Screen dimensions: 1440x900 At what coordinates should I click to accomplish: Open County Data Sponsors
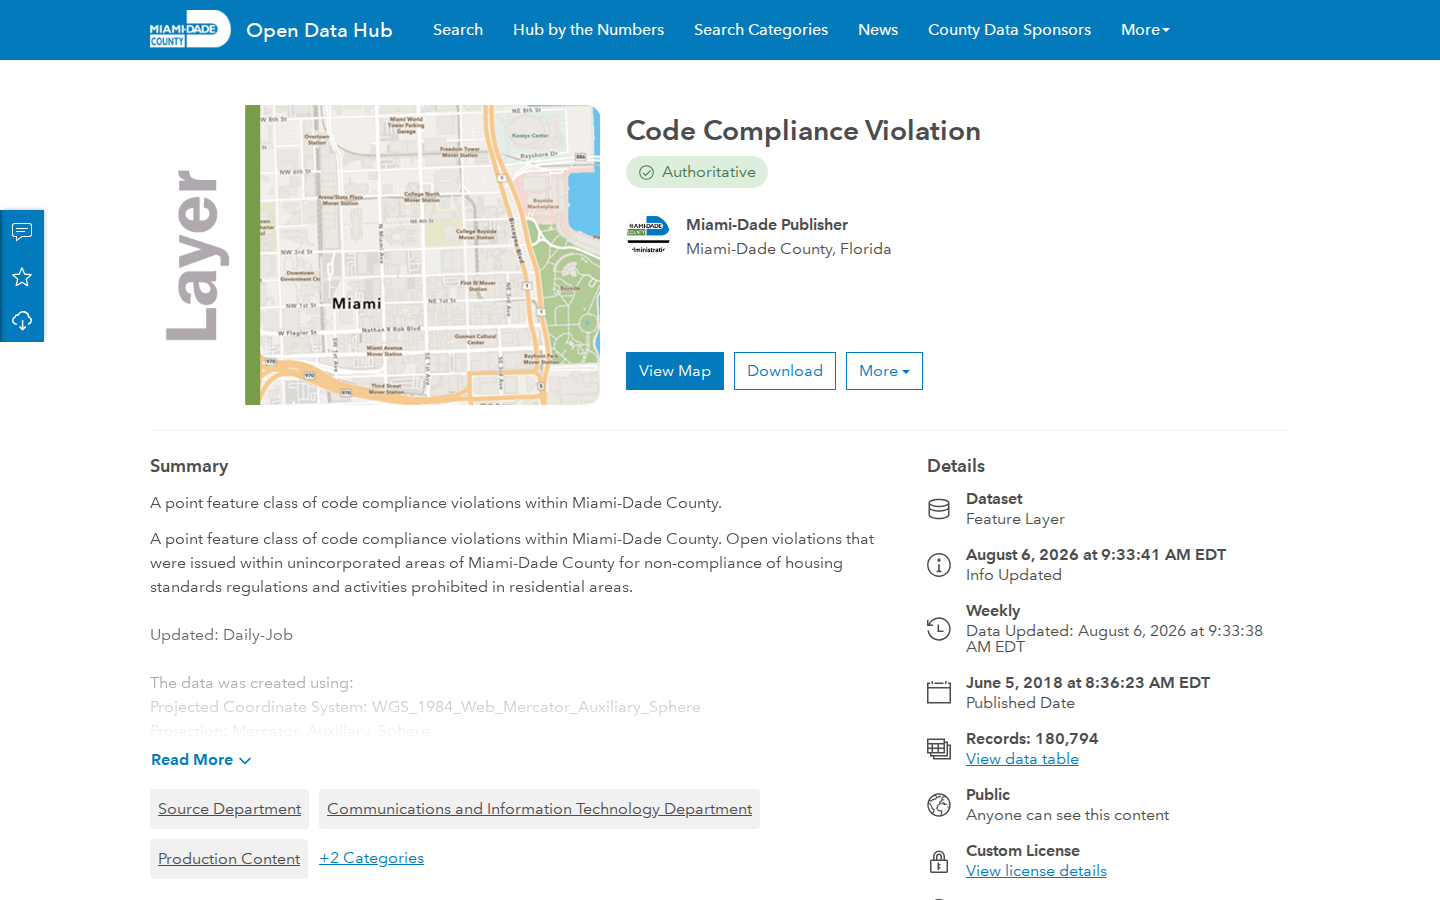[1009, 30]
